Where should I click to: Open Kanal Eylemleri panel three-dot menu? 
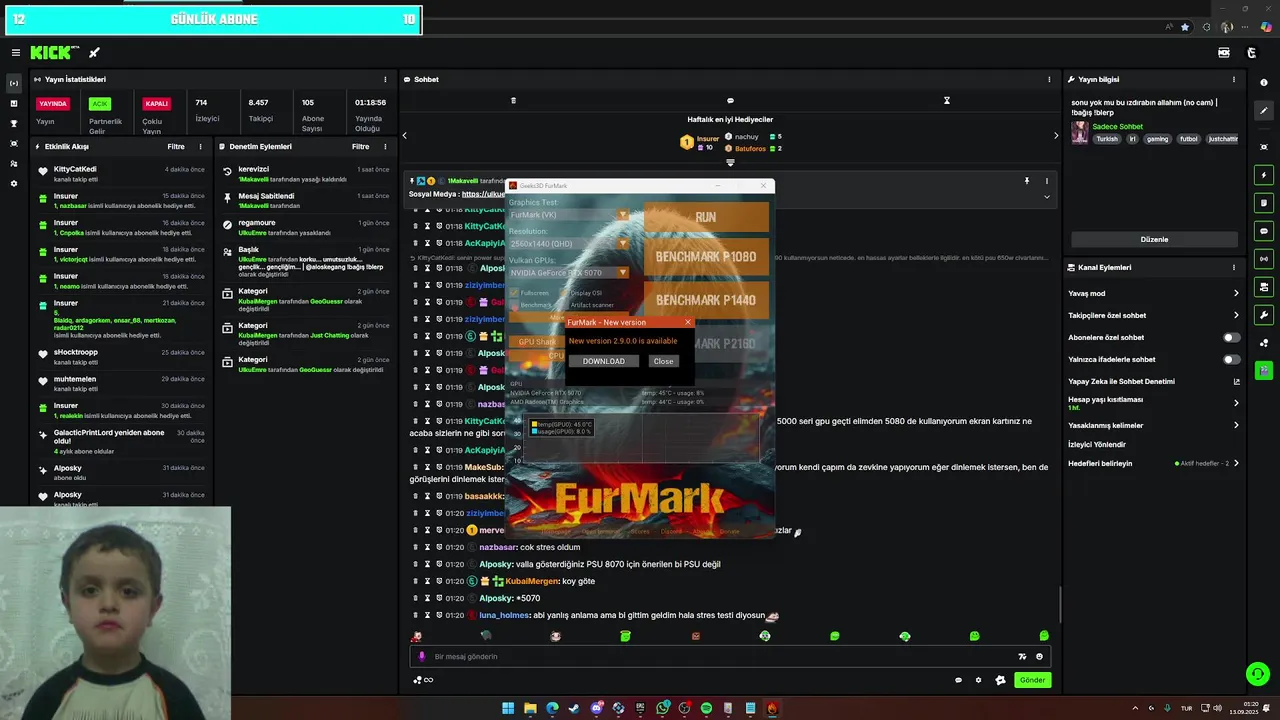click(x=1234, y=267)
